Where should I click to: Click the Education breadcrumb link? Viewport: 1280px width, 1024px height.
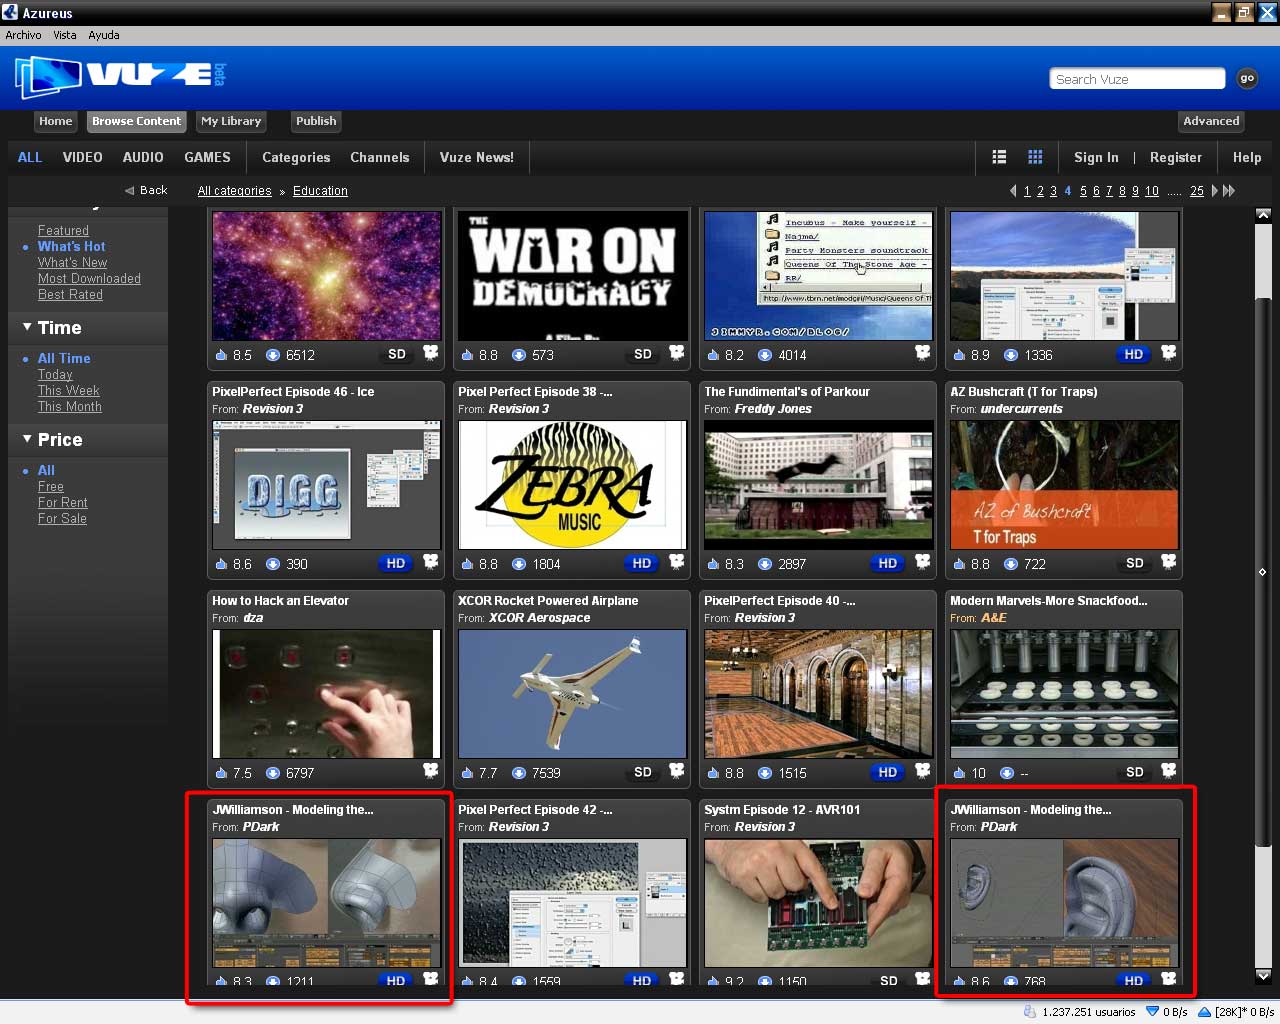320,191
